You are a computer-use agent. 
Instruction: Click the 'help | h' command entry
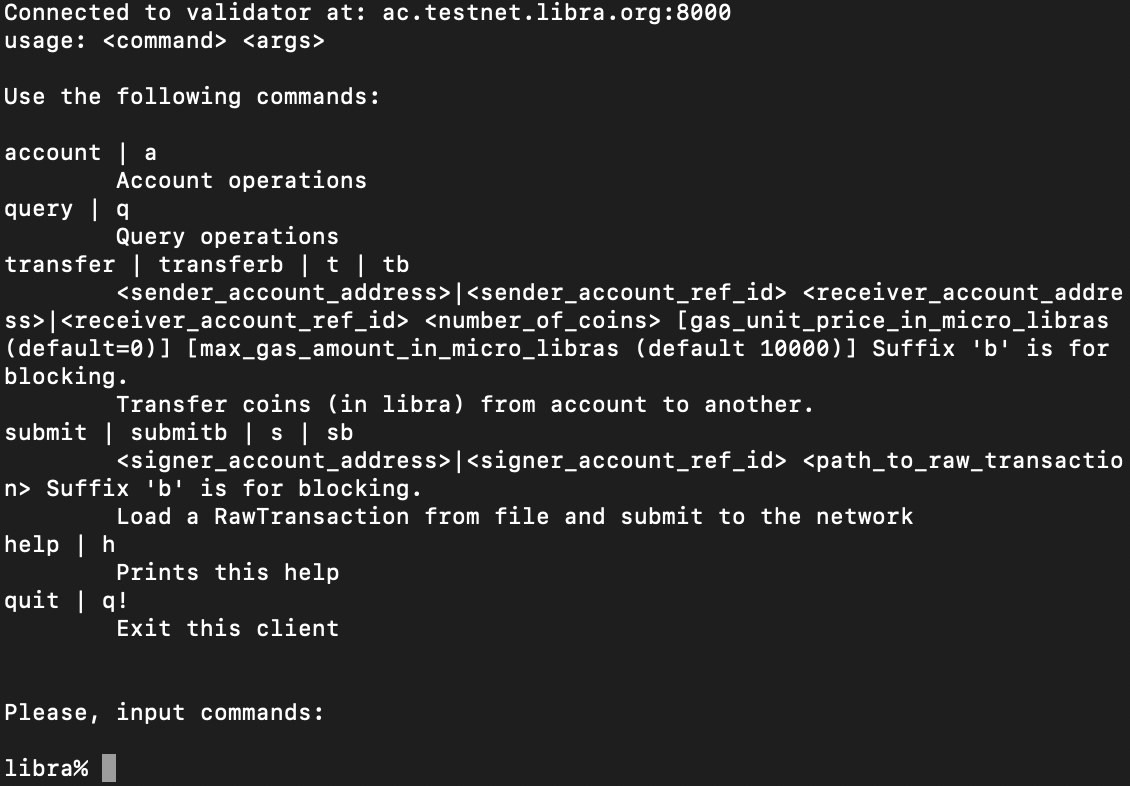click(60, 545)
